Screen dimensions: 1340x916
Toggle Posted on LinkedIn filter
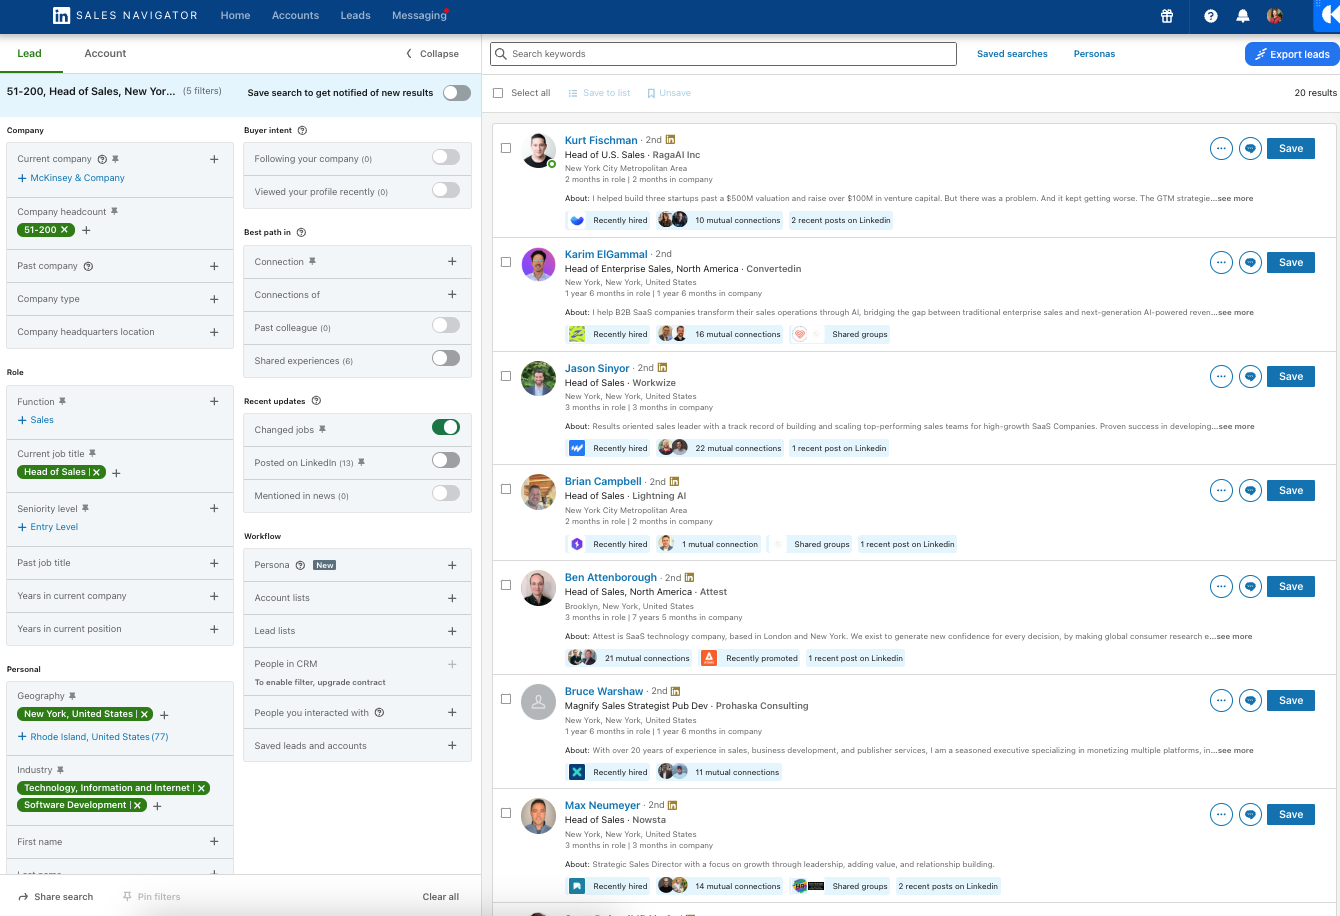pyautogui.click(x=446, y=461)
